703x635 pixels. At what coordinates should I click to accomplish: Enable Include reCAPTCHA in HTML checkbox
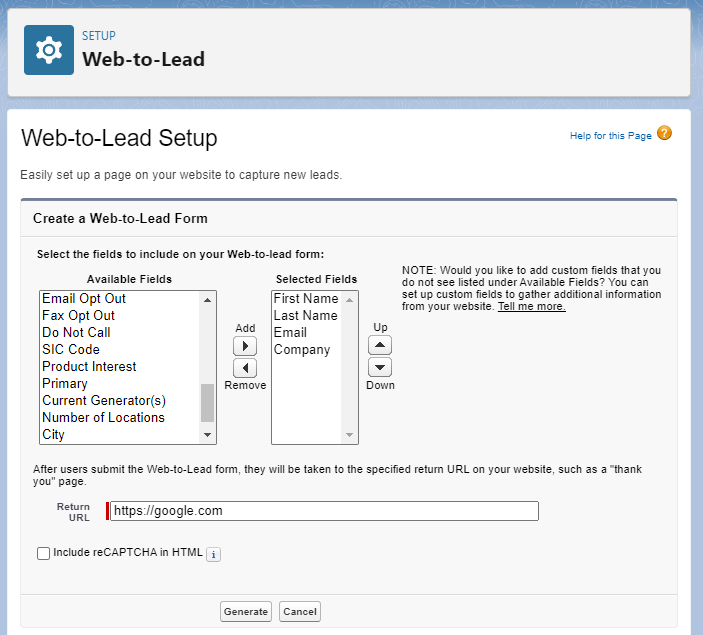(x=43, y=553)
